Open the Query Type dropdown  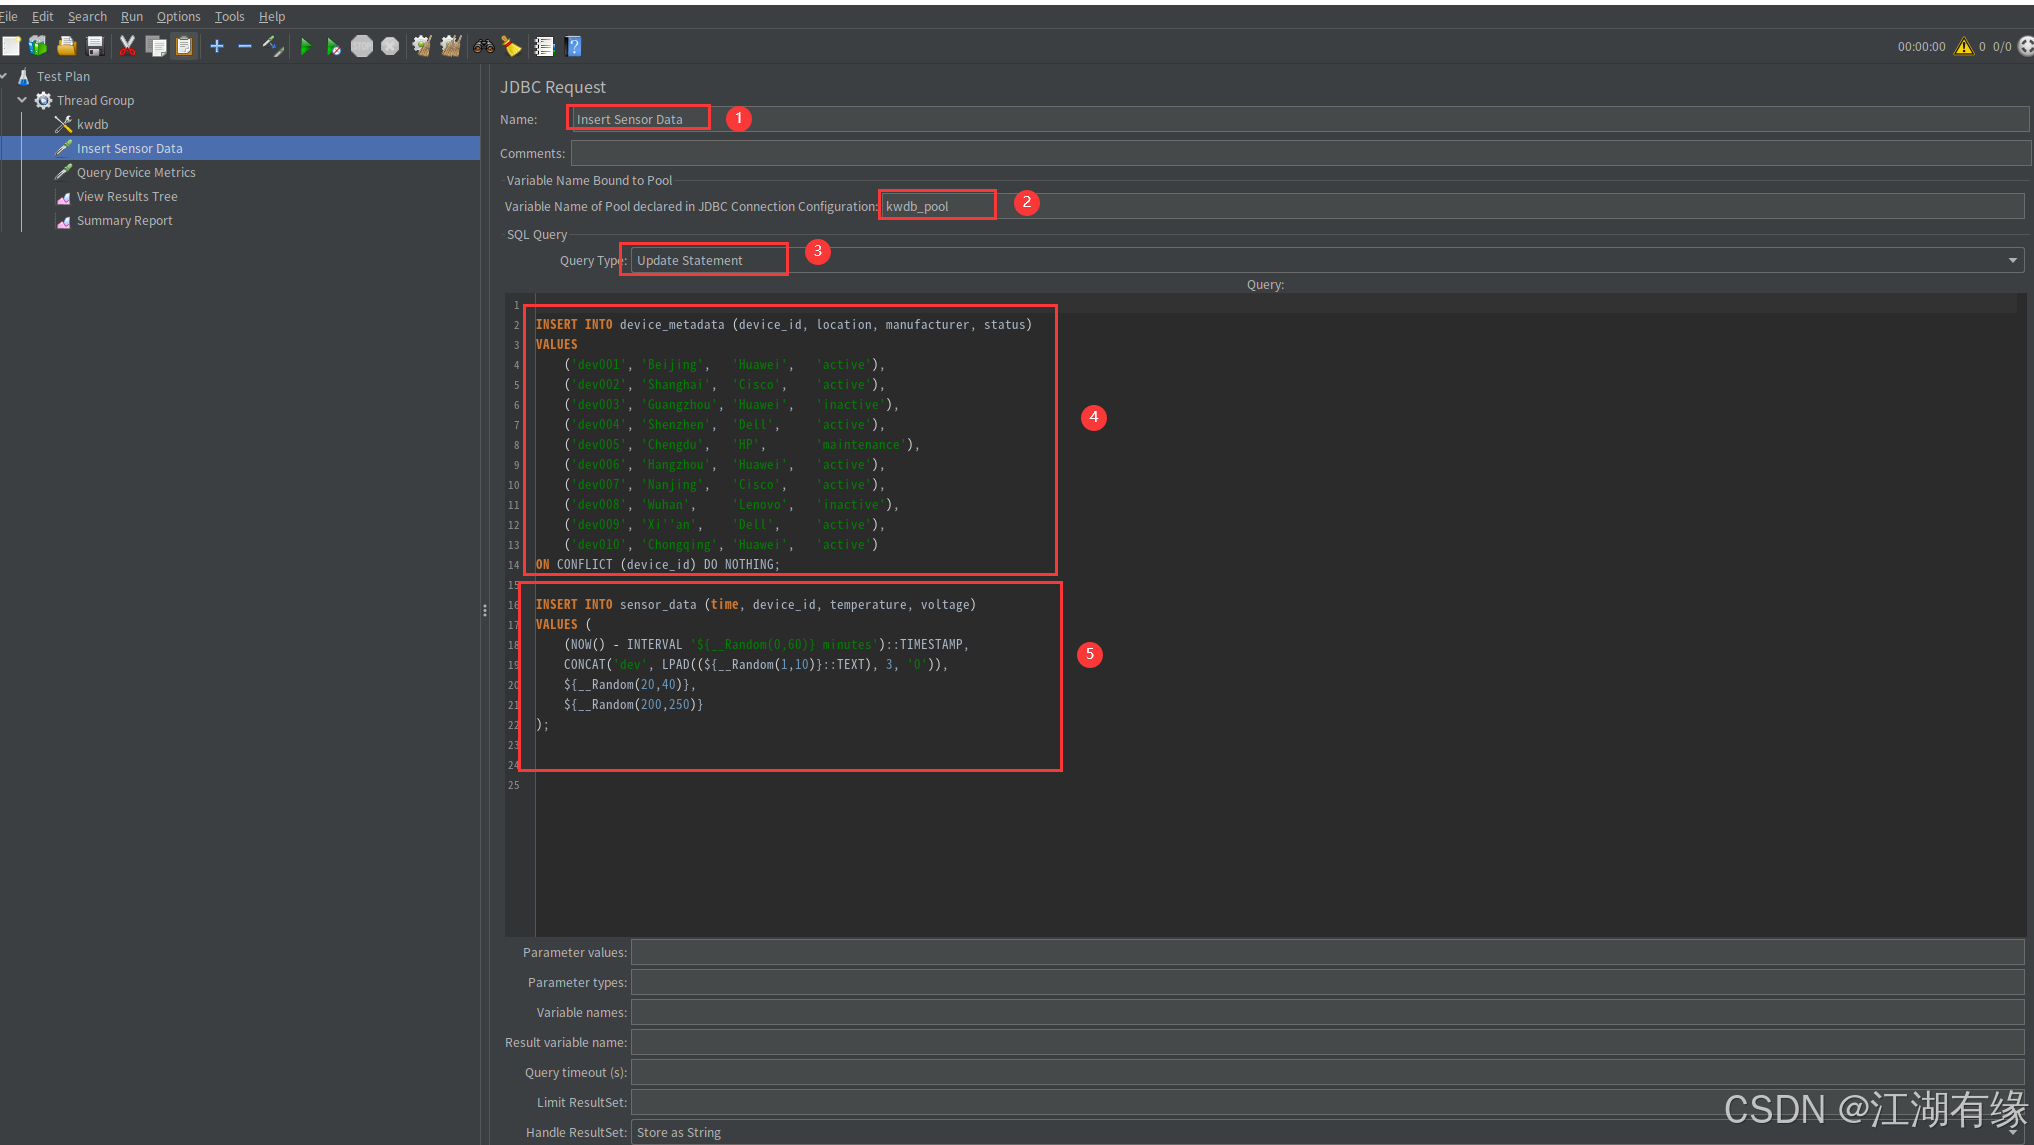click(x=2012, y=261)
